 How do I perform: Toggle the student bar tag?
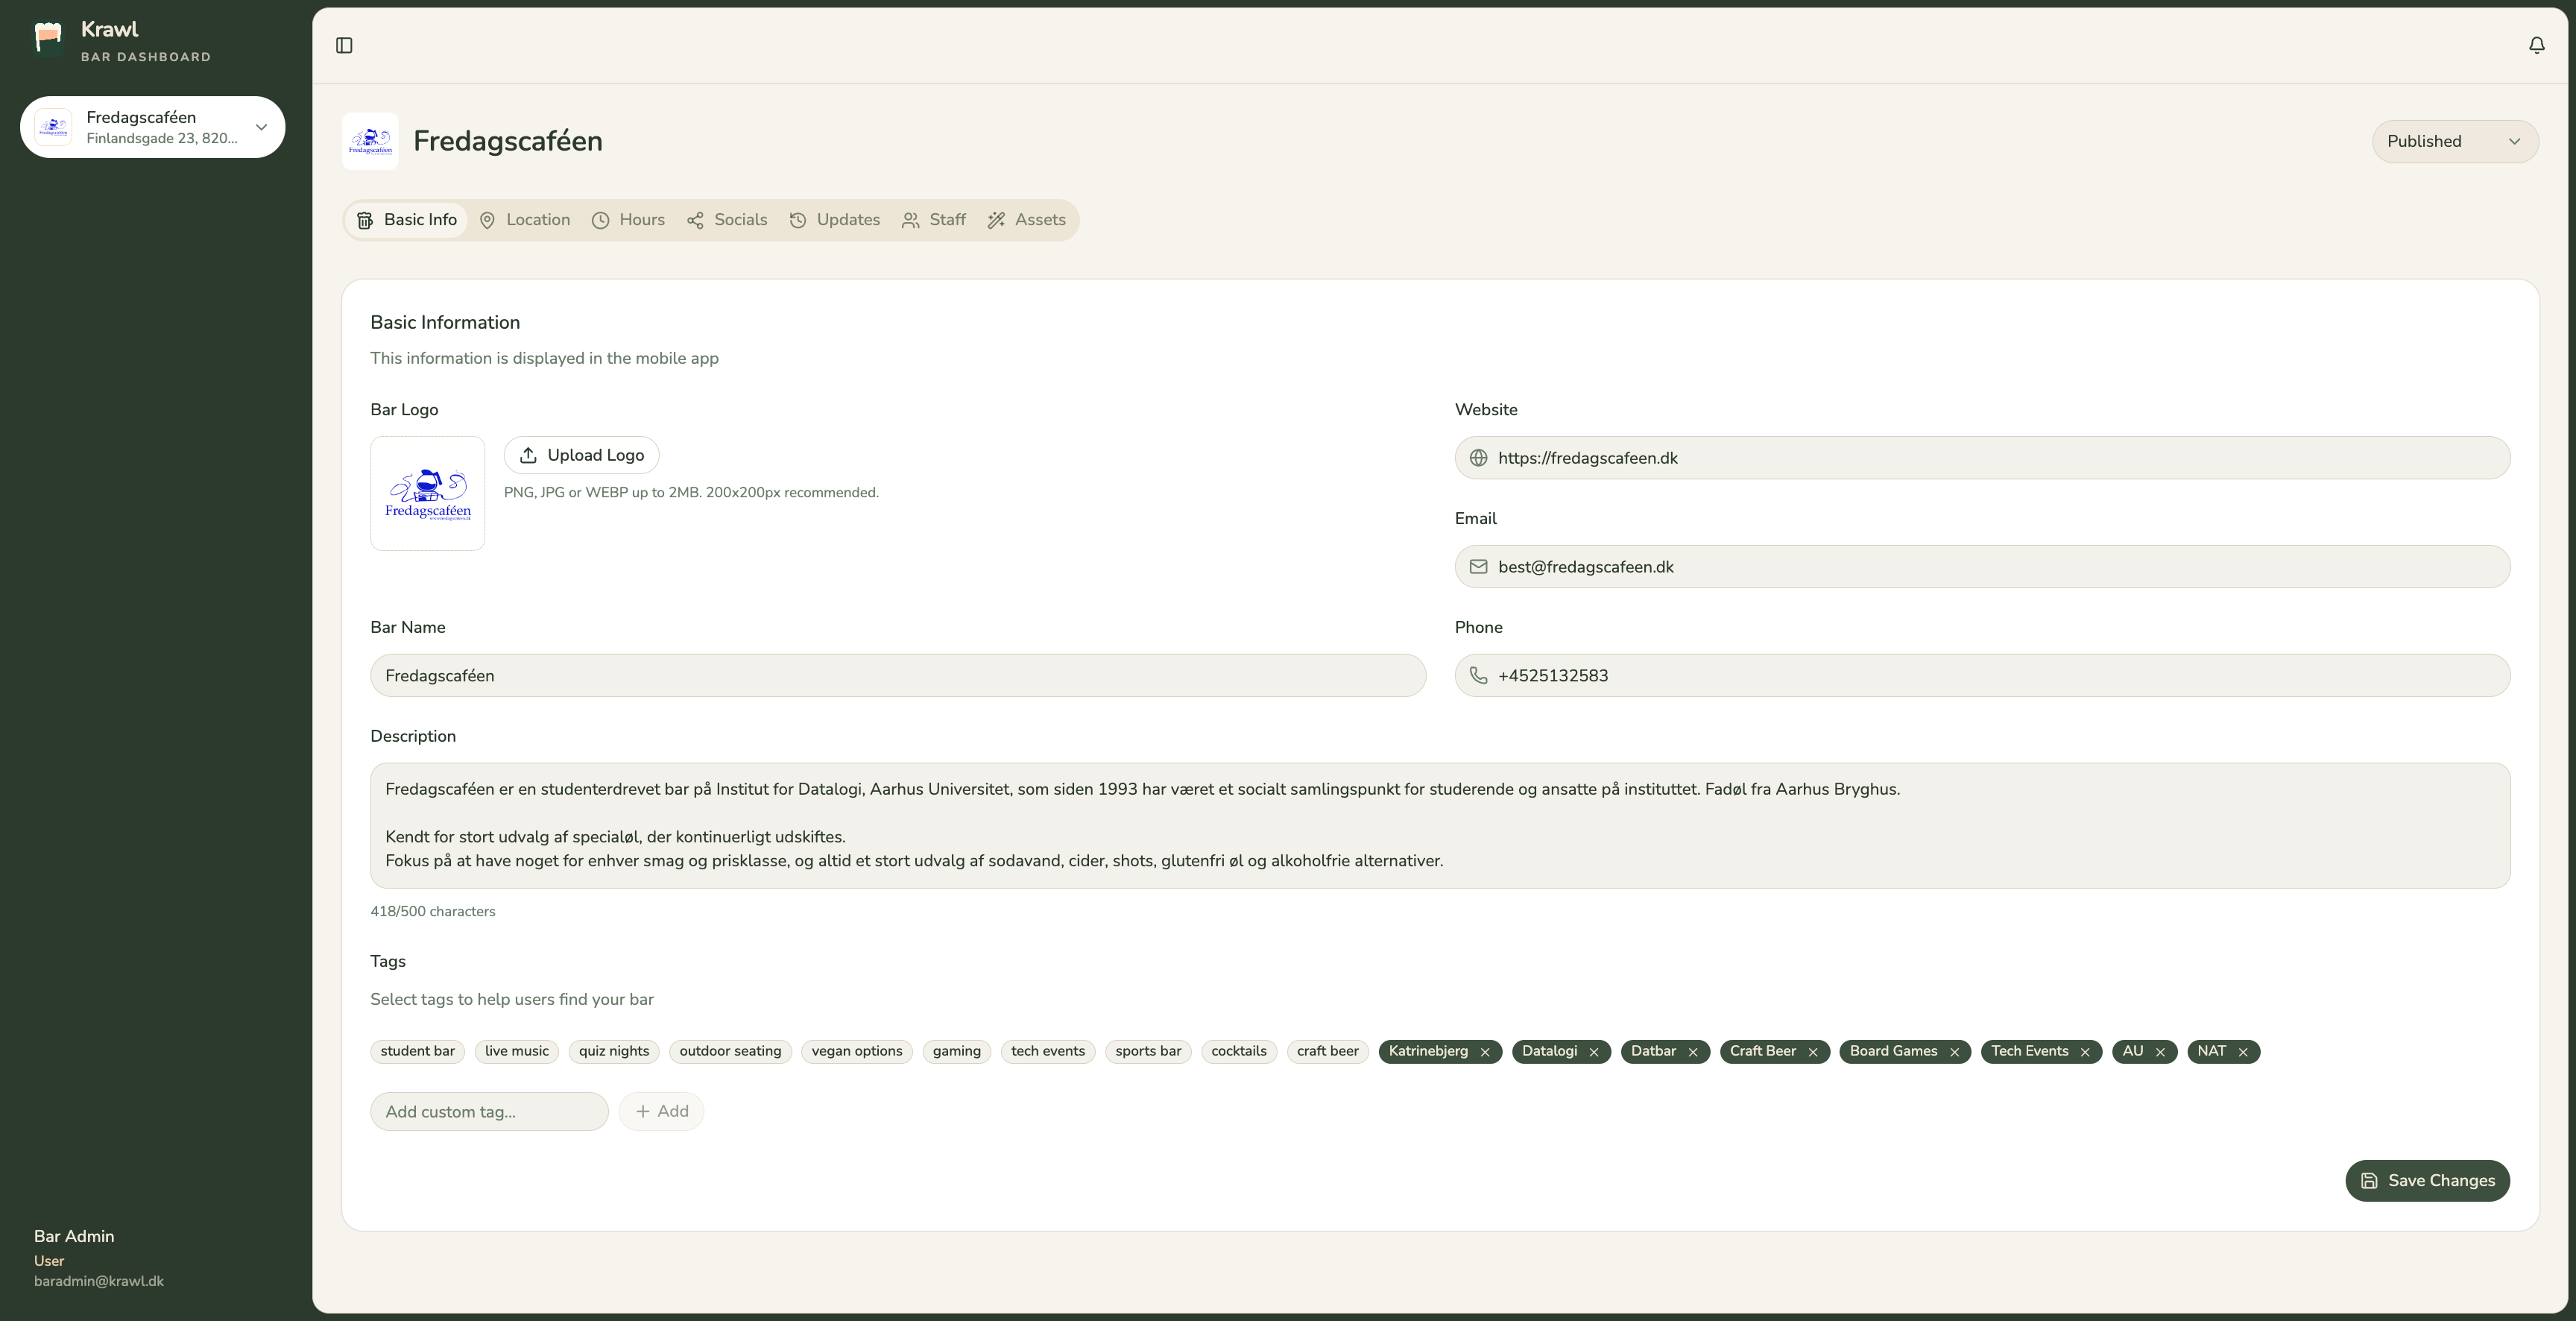(x=418, y=1051)
